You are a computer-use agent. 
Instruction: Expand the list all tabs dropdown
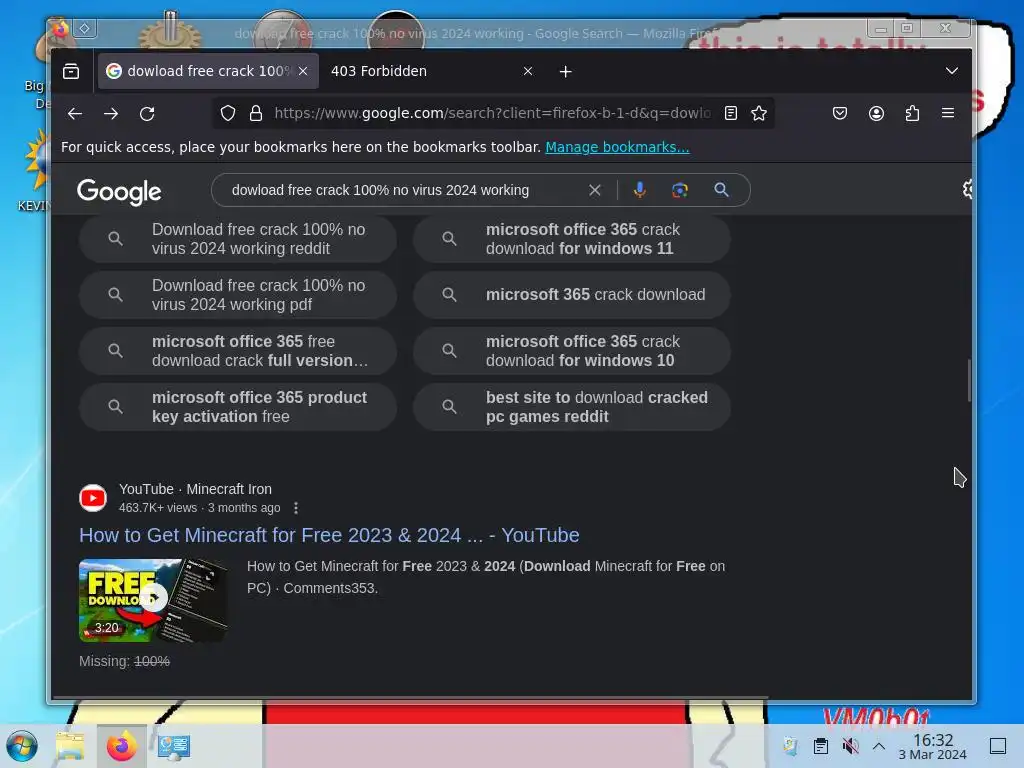(x=952, y=71)
